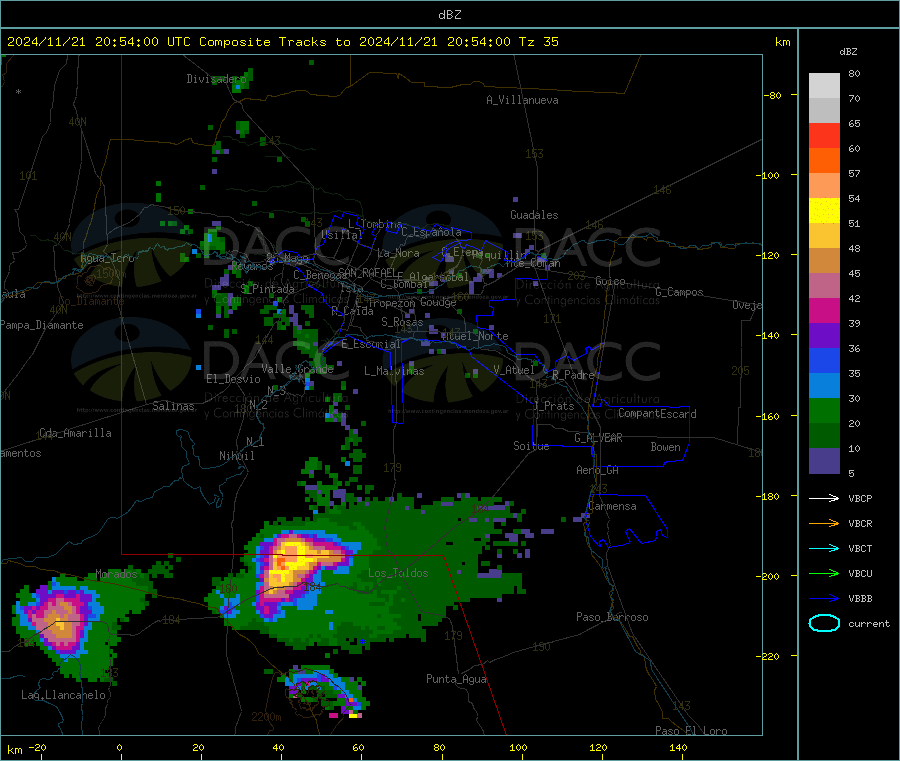Click the 'Valle_Grande' place label
The width and height of the screenshot is (900, 761).
tap(297, 369)
